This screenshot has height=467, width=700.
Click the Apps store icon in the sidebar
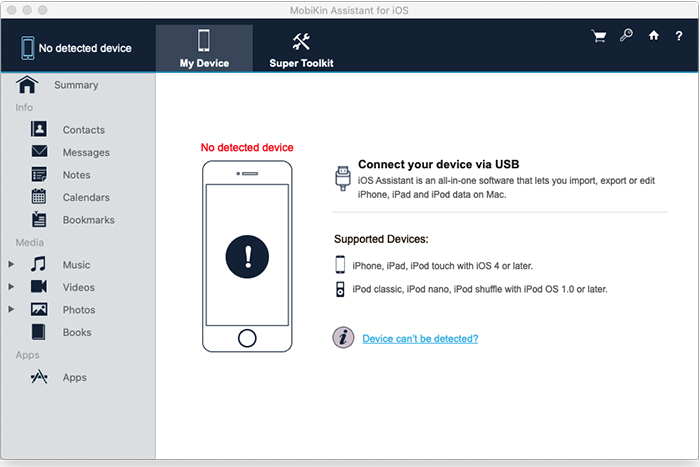point(39,377)
